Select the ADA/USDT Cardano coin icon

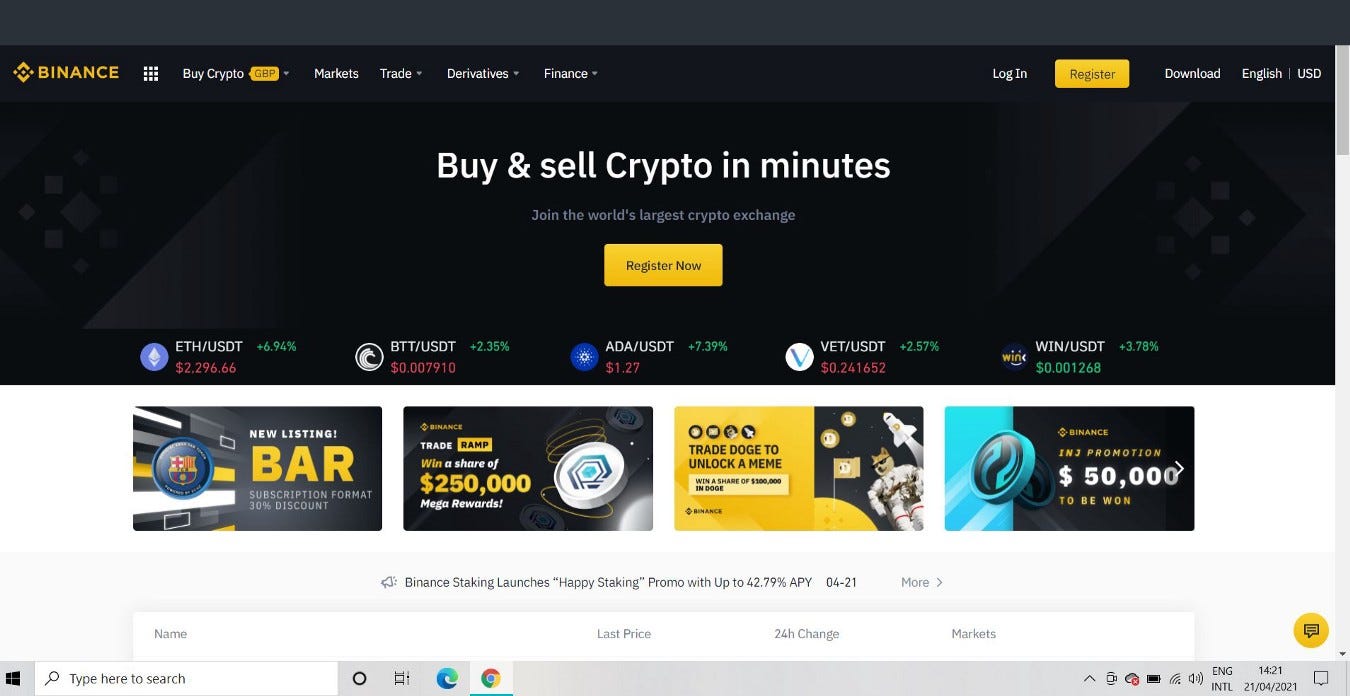[x=584, y=357]
